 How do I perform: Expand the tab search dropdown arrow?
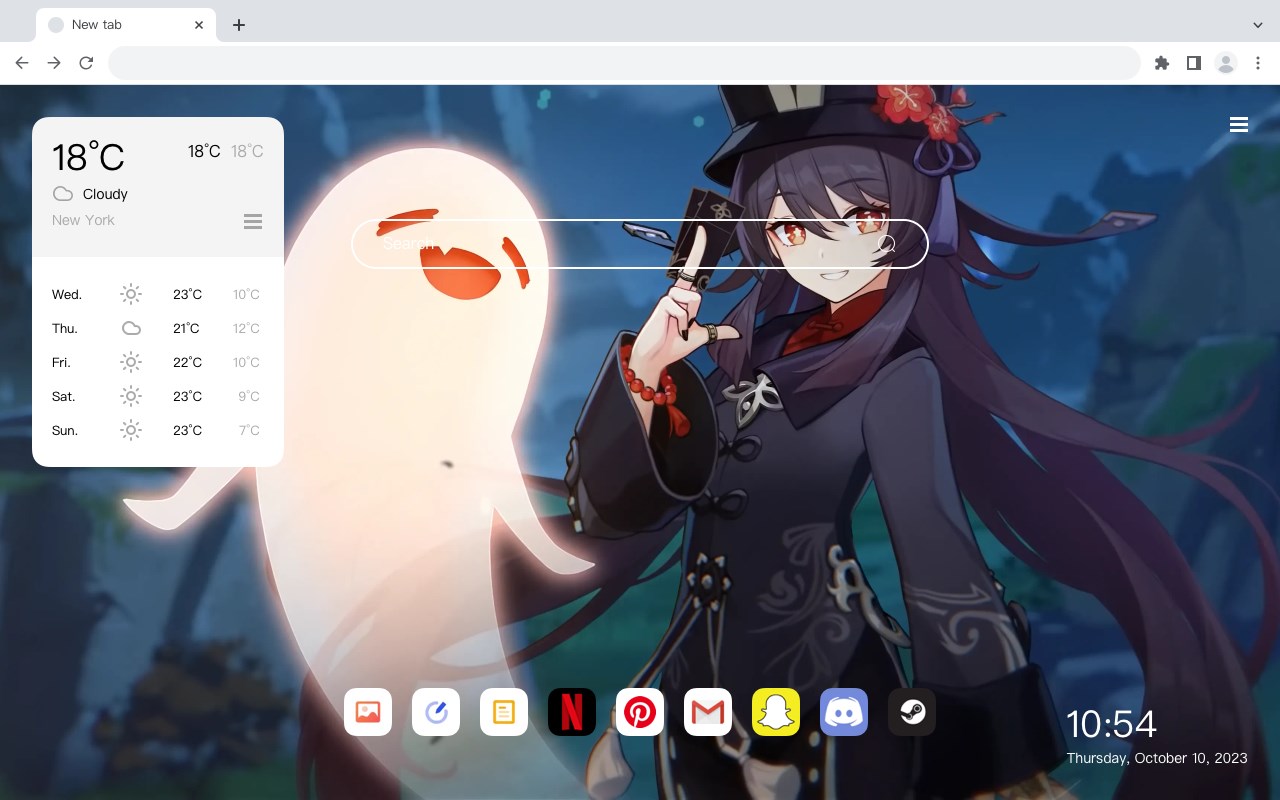1258,25
